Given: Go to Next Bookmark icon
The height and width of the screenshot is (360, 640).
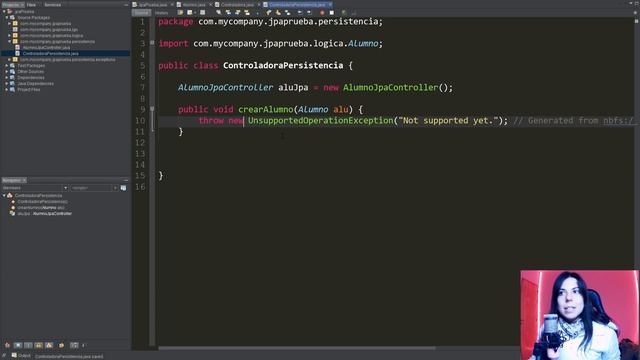Looking at the screenshot, I should point(278,13).
